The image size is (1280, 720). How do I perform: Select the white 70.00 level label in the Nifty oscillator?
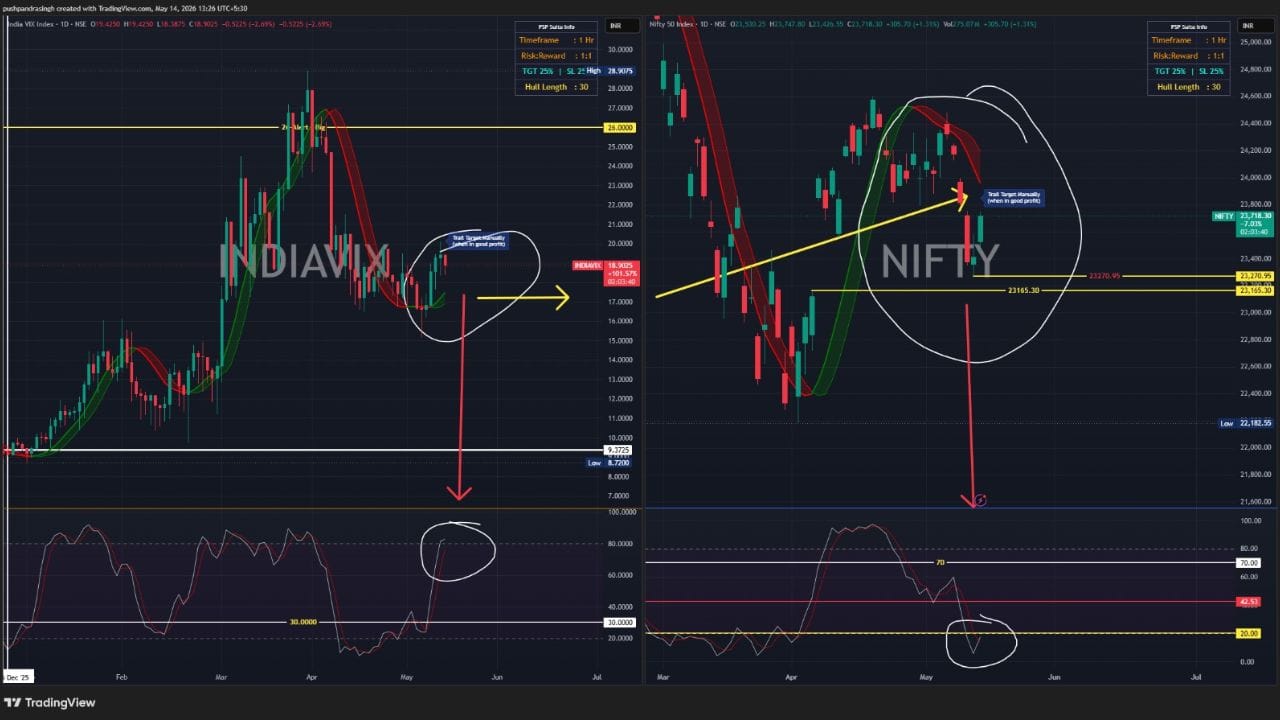[1249, 563]
